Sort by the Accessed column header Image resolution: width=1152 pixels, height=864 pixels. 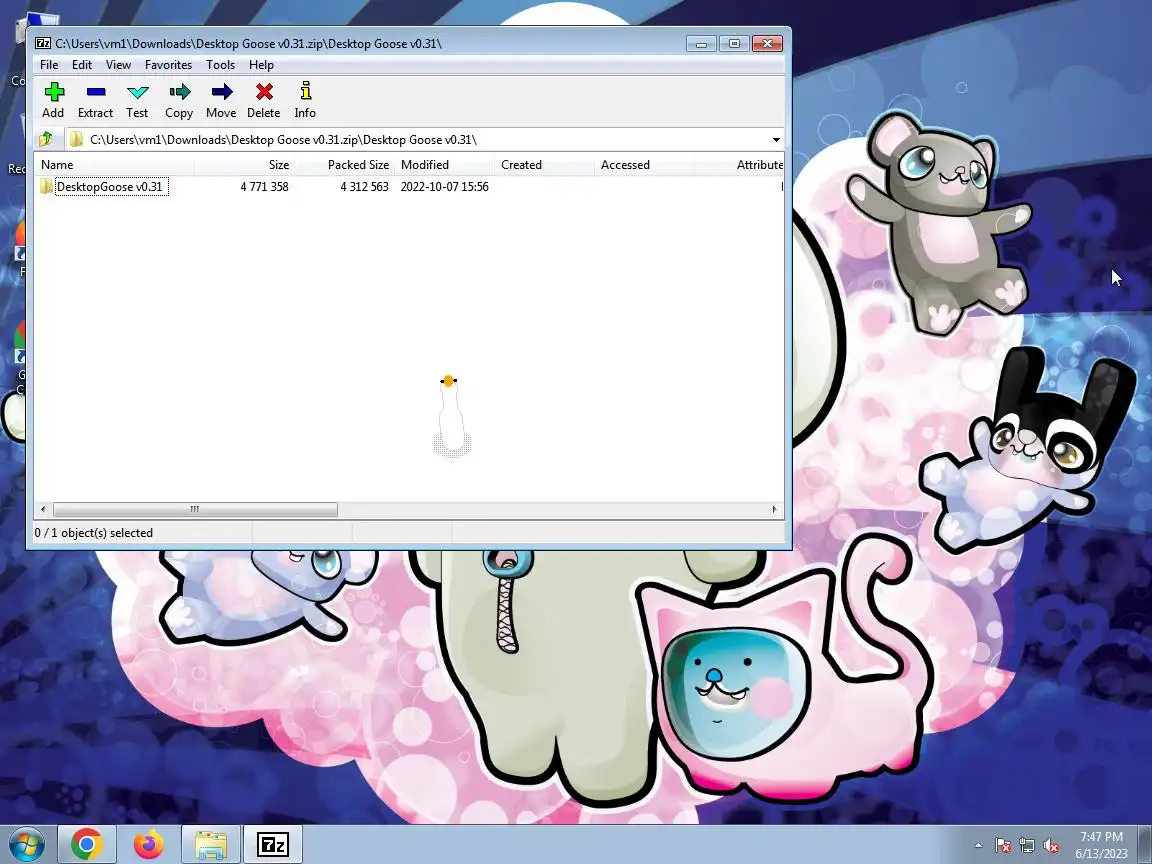point(644,165)
